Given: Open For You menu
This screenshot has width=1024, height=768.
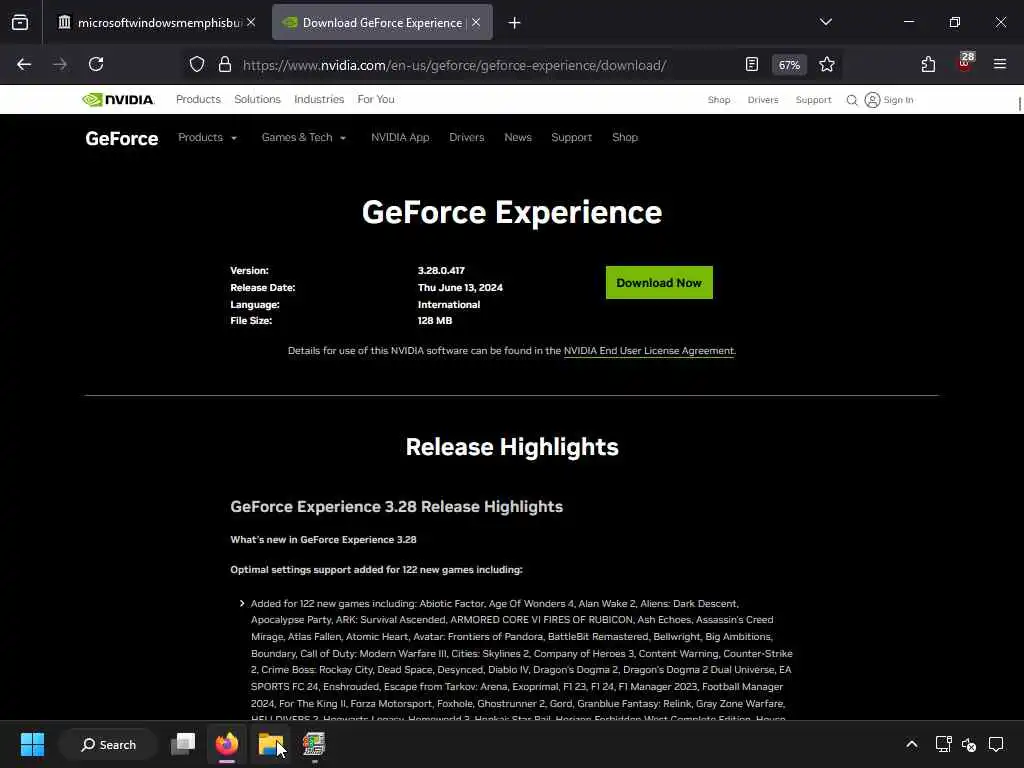Looking at the screenshot, I should pos(376,99).
